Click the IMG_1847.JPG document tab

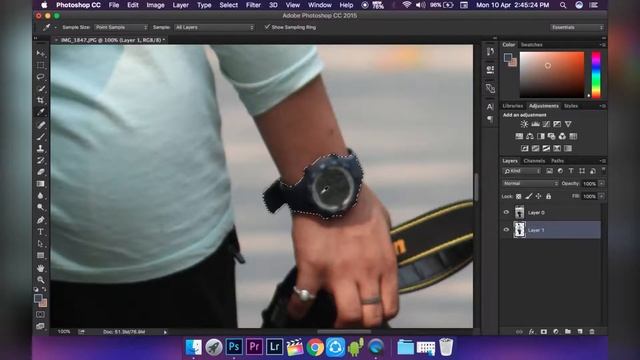pos(110,40)
